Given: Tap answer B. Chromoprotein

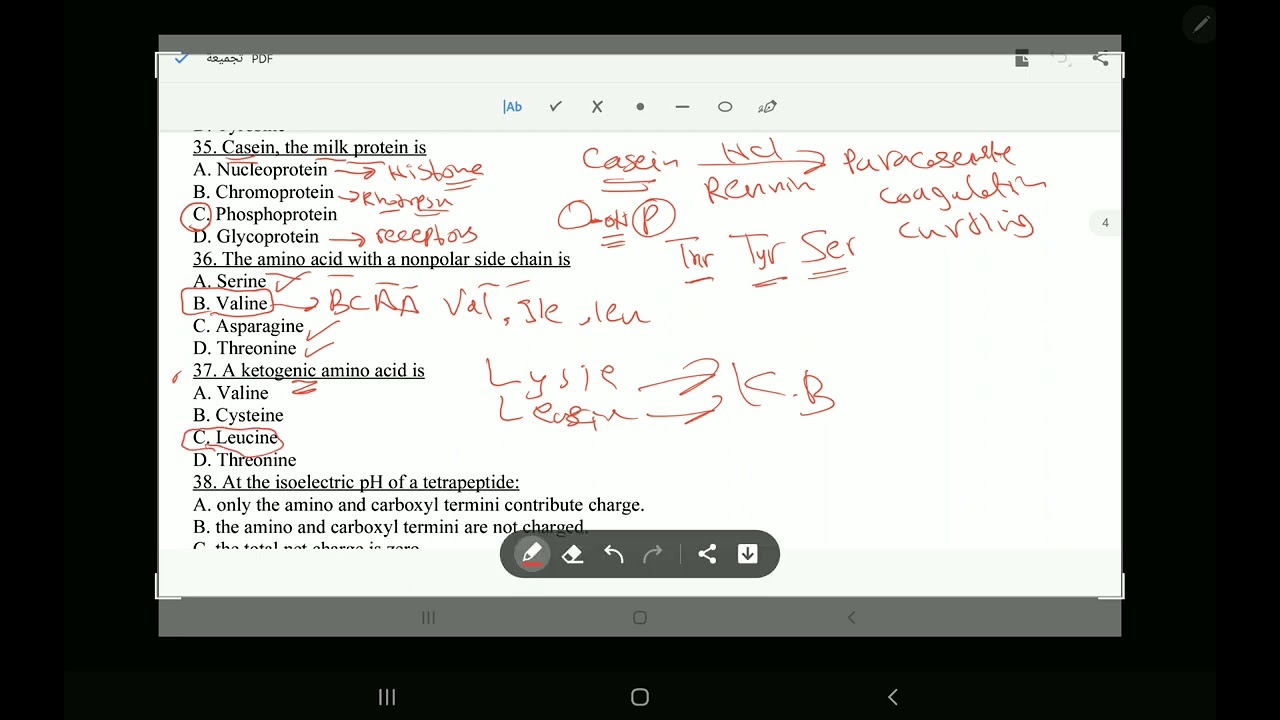Looking at the screenshot, I should pos(263,192).
